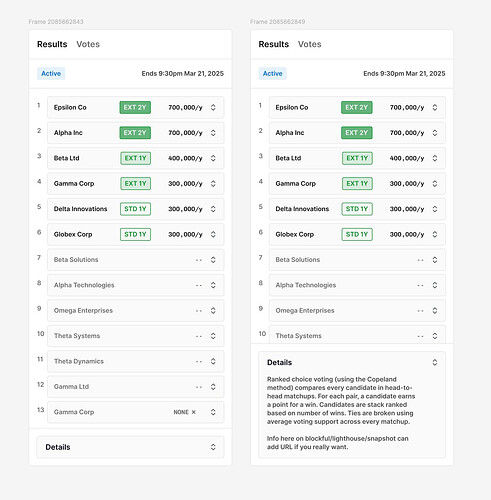Viewport: 491px width, 500px height.
Task: Expand Epsilon Co row in left frame
Action: 213,107
